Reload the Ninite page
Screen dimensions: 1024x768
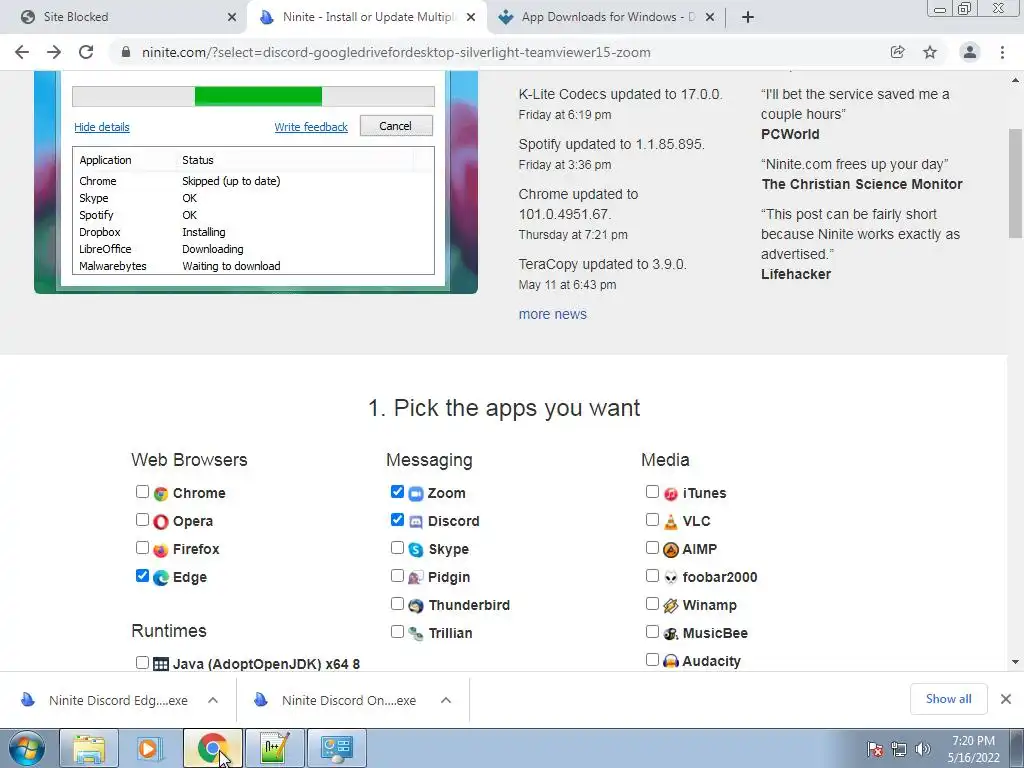coord(86,52)
